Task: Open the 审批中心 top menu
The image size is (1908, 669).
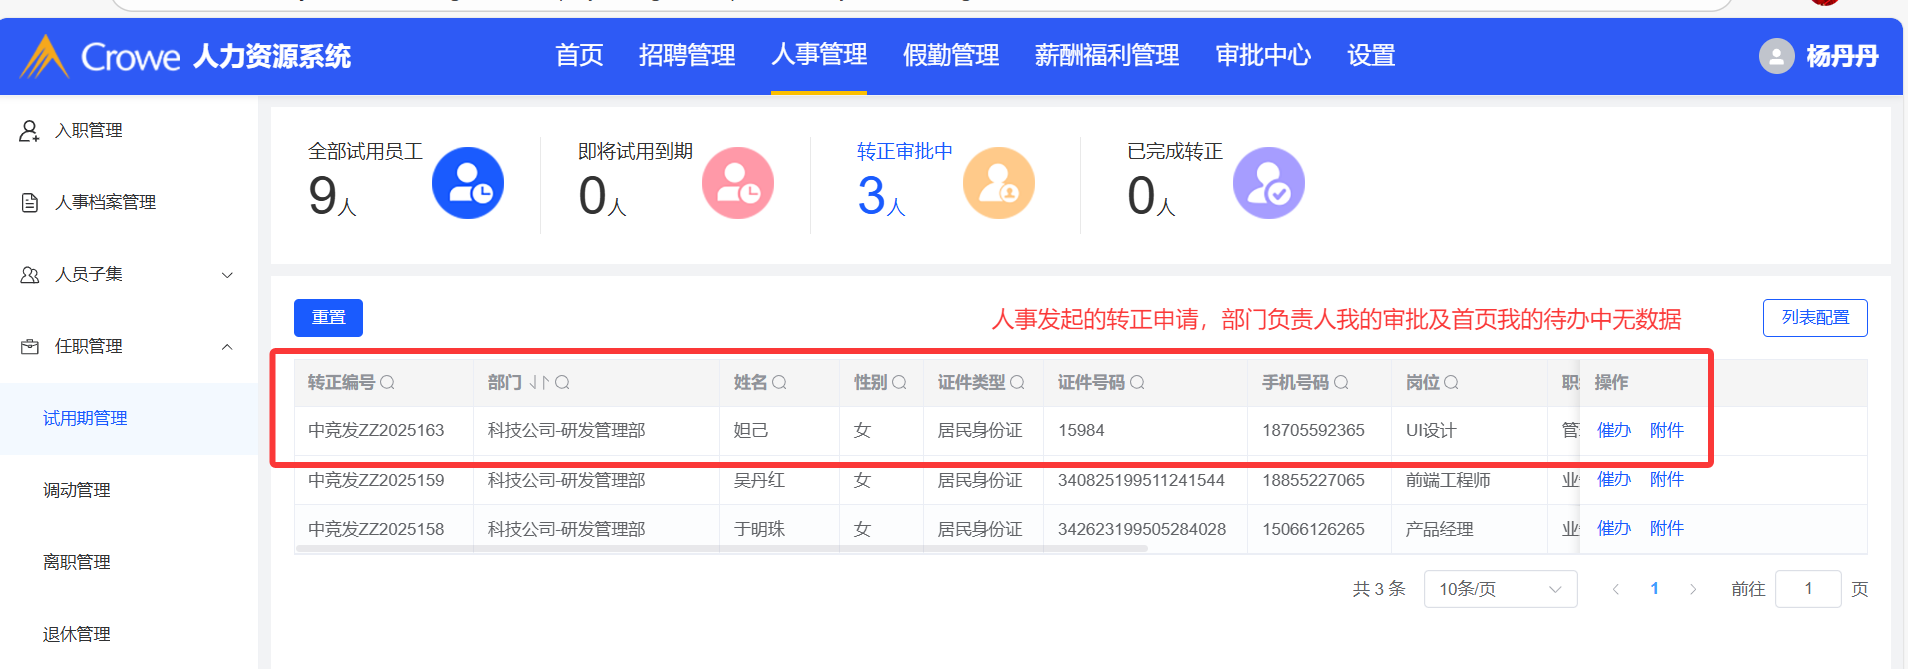Action: coord(1263,56)
